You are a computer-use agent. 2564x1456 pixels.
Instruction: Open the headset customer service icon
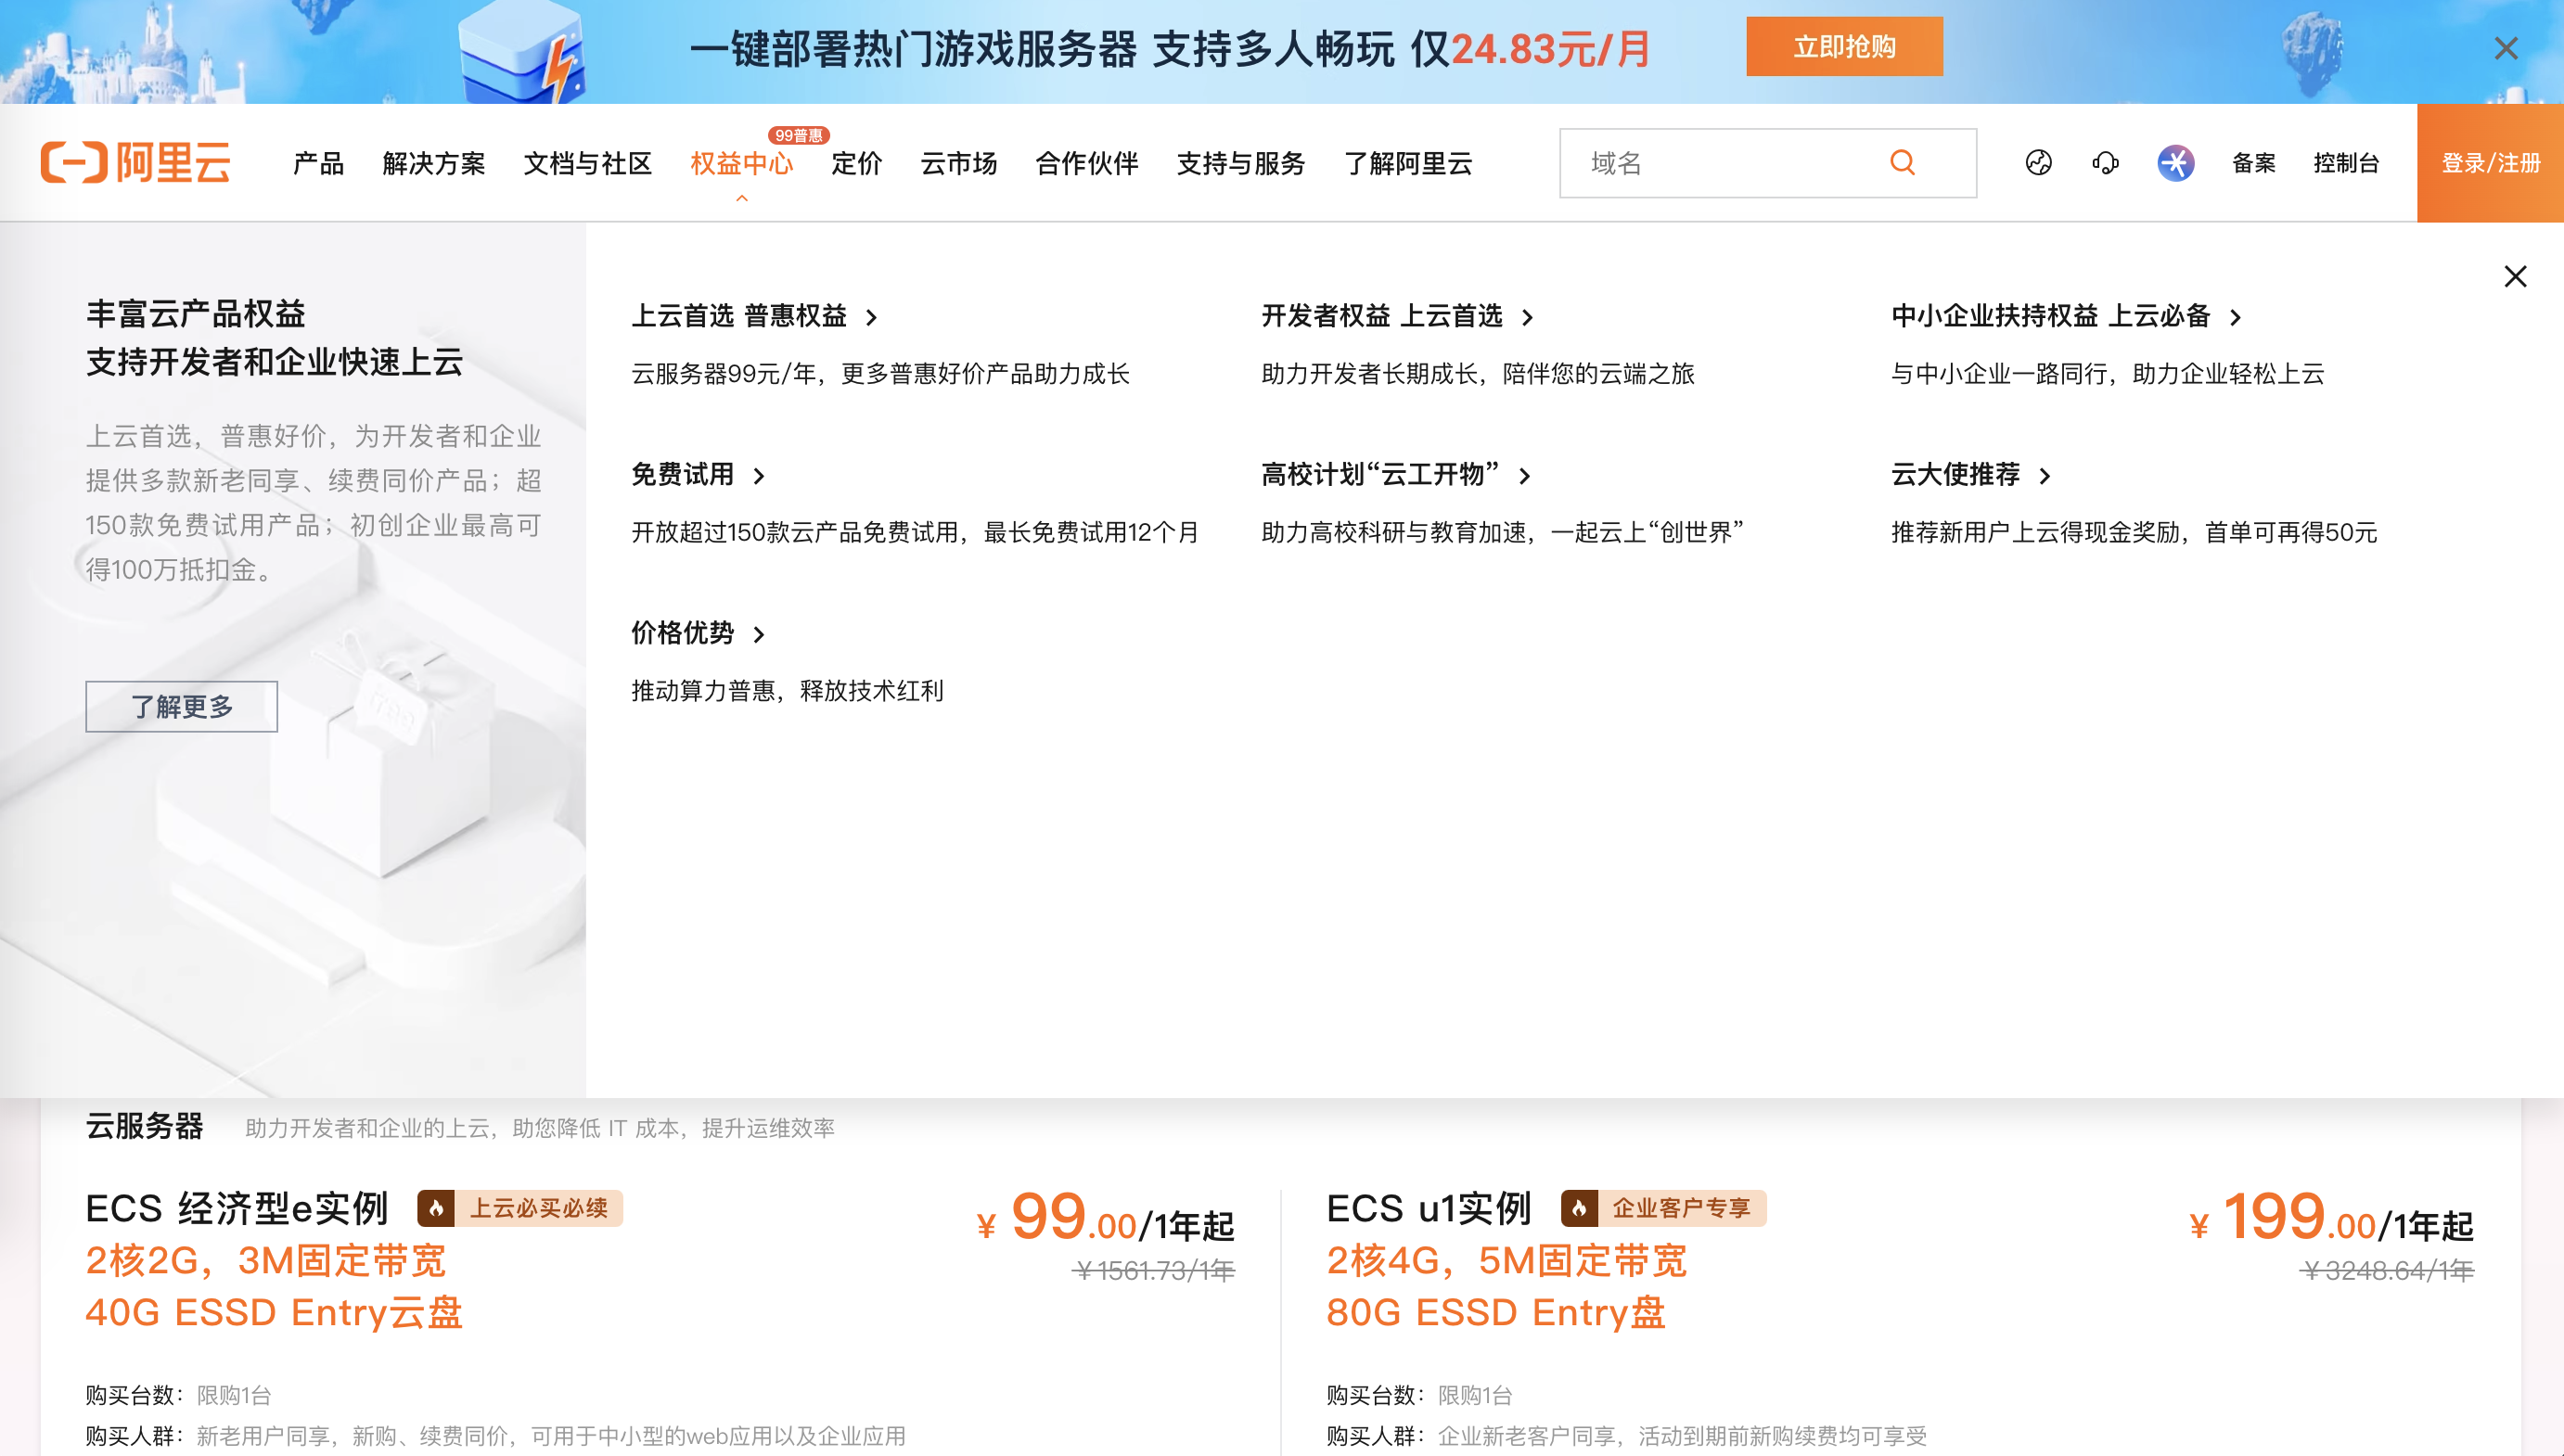2105,162
